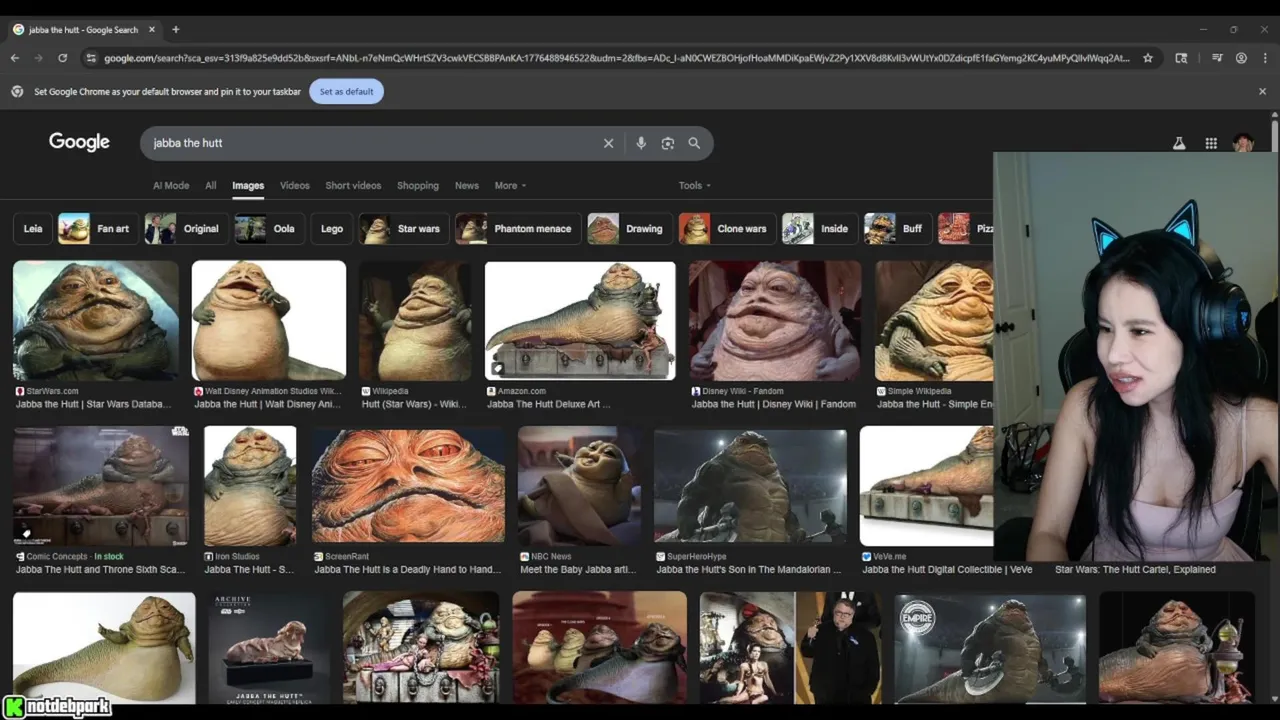Open the Chrome three-dot menu
Screen dimensions: 1280x720
pyautogui.click(x=1265, y=58)
